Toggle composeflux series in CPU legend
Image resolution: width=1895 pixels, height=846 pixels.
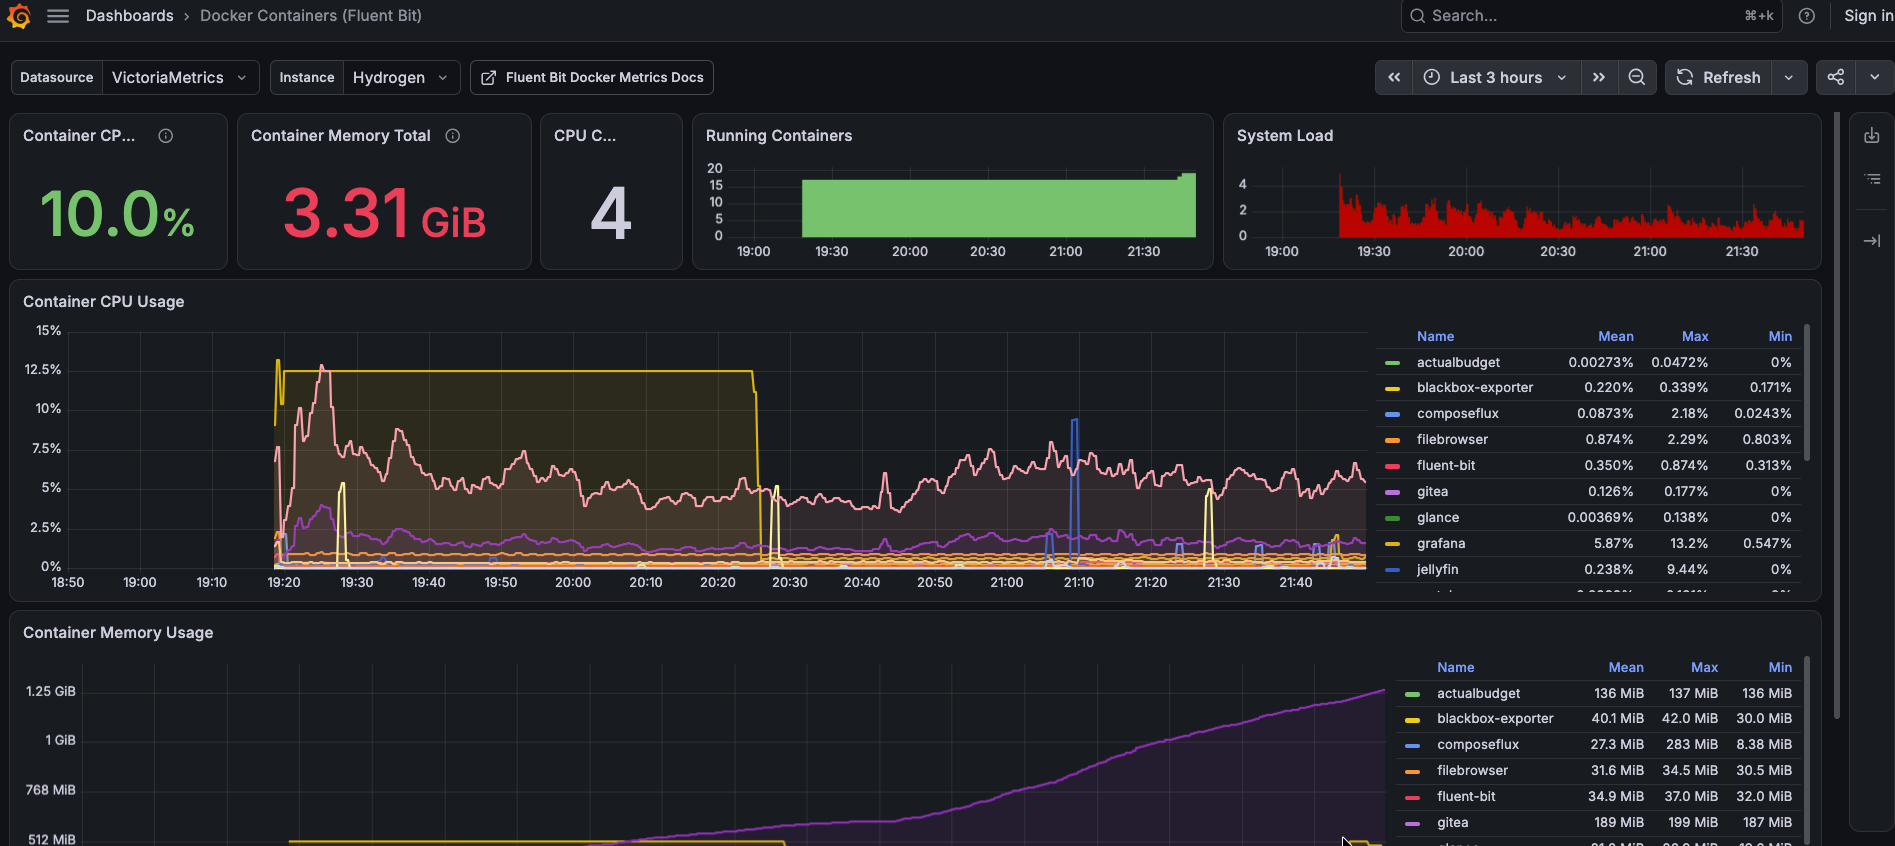click(1457, 414)
